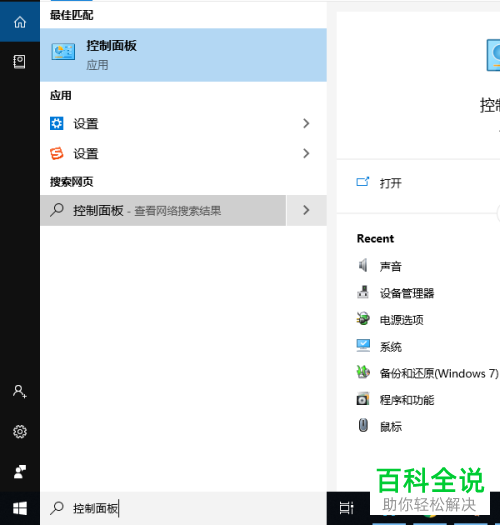Open the Windows Start button
500x525 pixels.
click(x=20, y=509)
